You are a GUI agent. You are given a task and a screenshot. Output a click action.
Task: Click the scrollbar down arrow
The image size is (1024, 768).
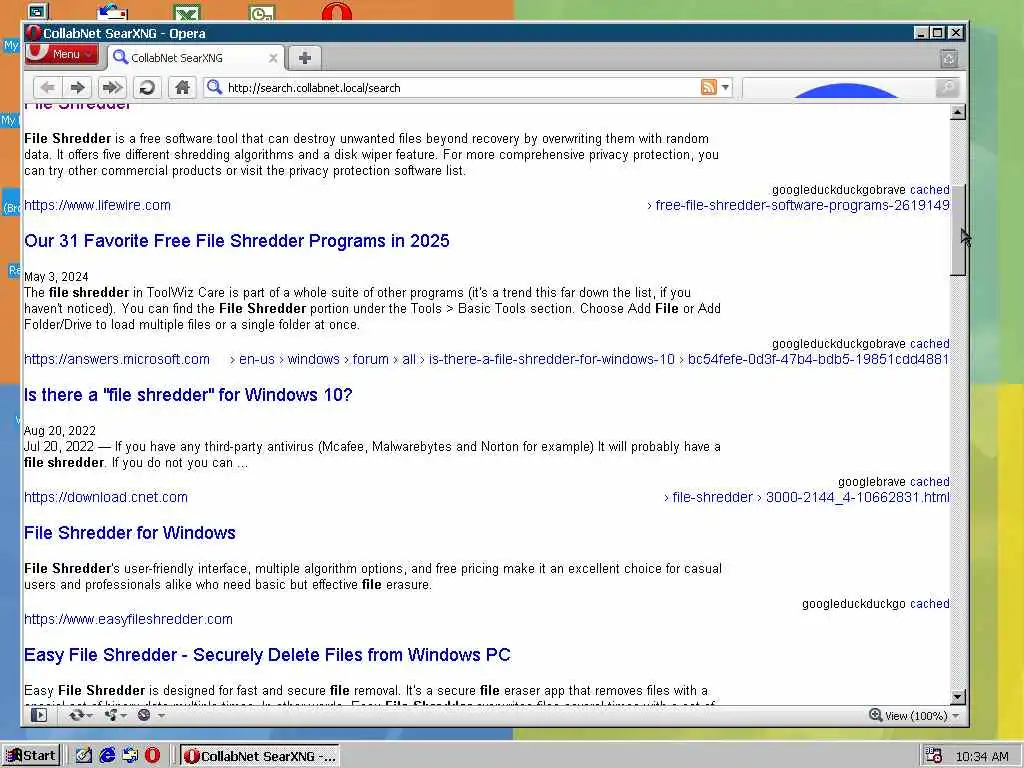957,697
